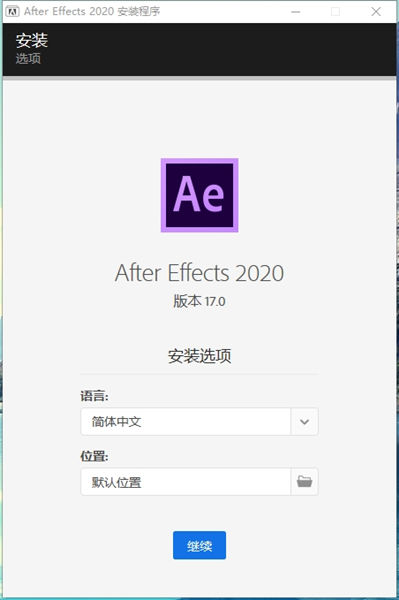
Task: Click the 选项 subtitle in header
Action: click(28, 59)
